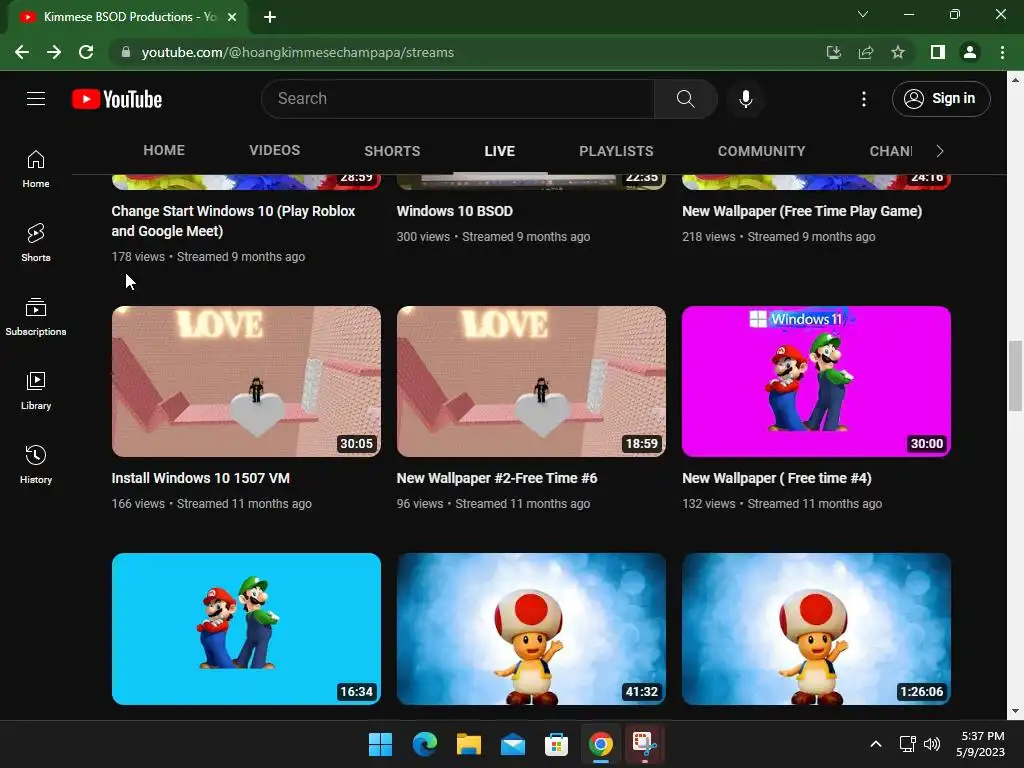Screen dimensions: 1024x768
Task: Show hidden system tray icons
Action: (876, 744)
